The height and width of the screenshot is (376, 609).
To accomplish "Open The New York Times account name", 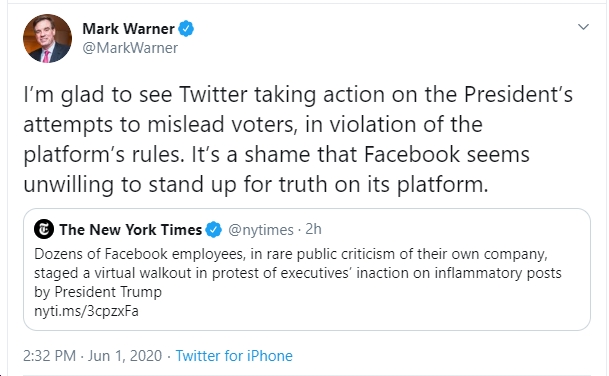I will pos(130,230).
